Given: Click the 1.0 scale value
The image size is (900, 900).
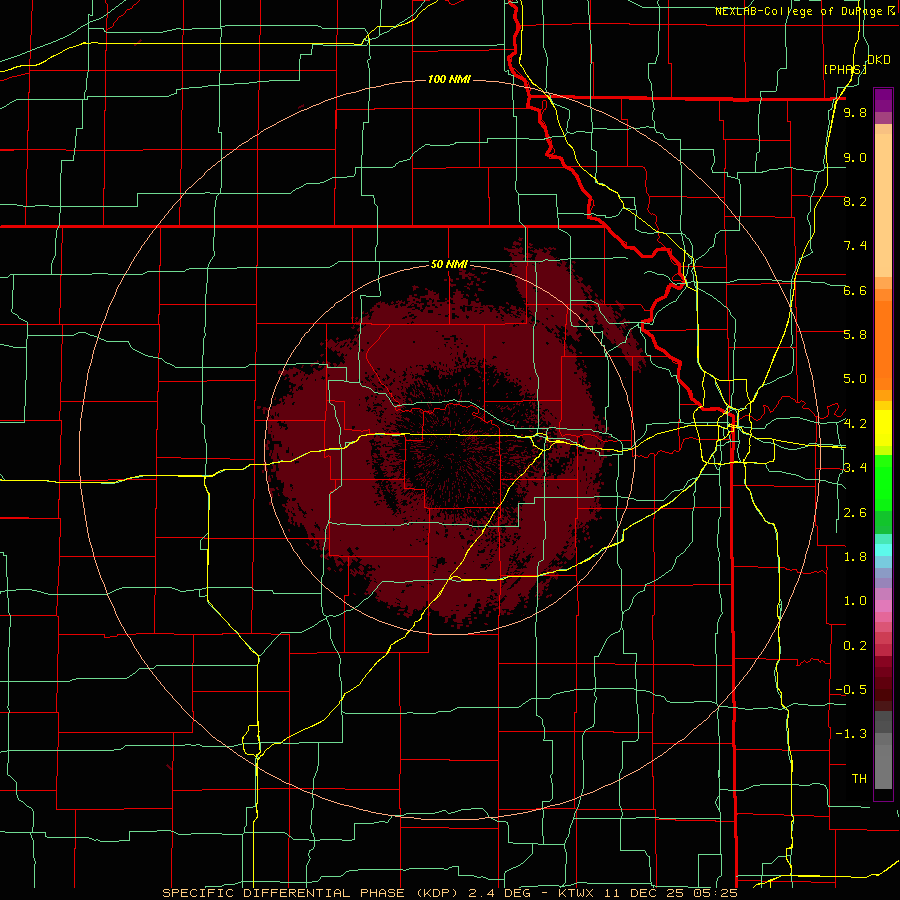Looking at the screenshot, I should coord(855,601).
